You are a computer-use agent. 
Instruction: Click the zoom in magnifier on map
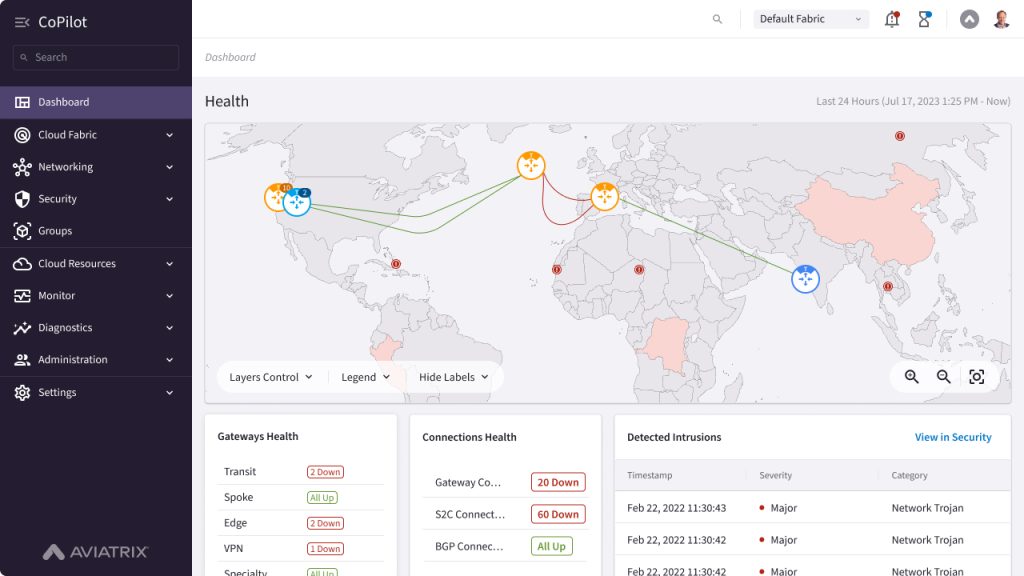tap(911, 377)
